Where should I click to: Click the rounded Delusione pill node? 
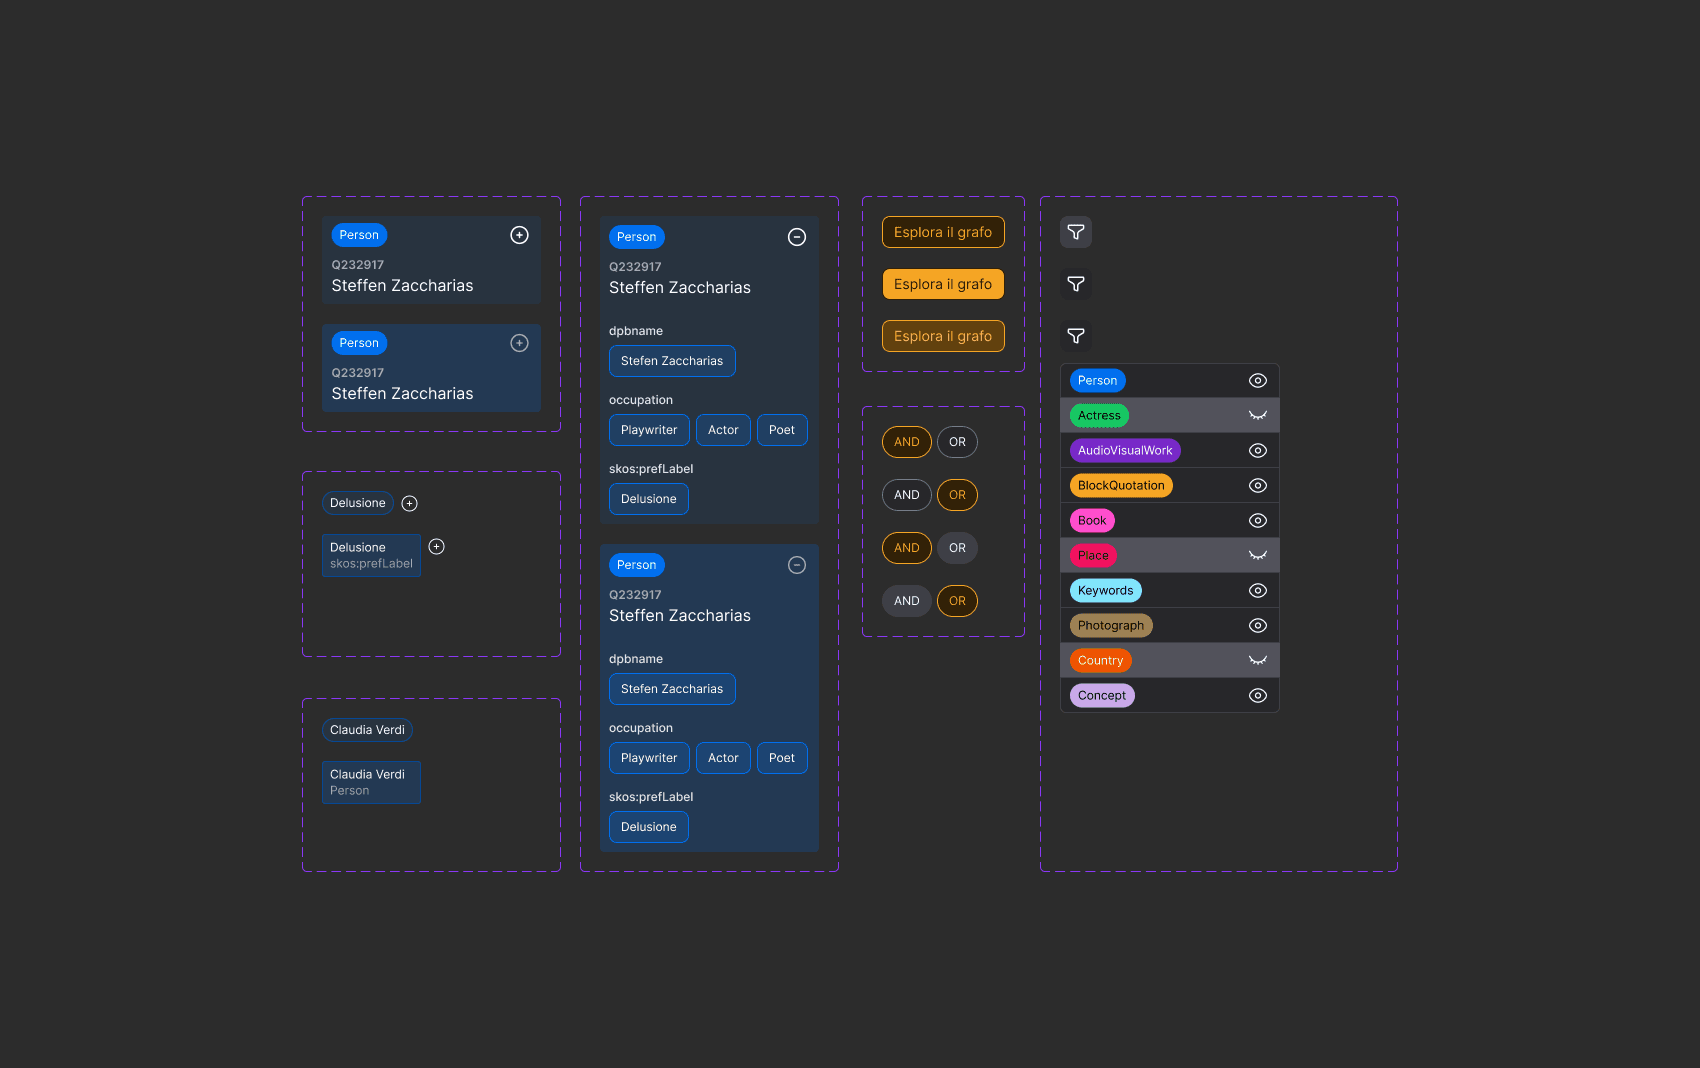coord(358,503)
